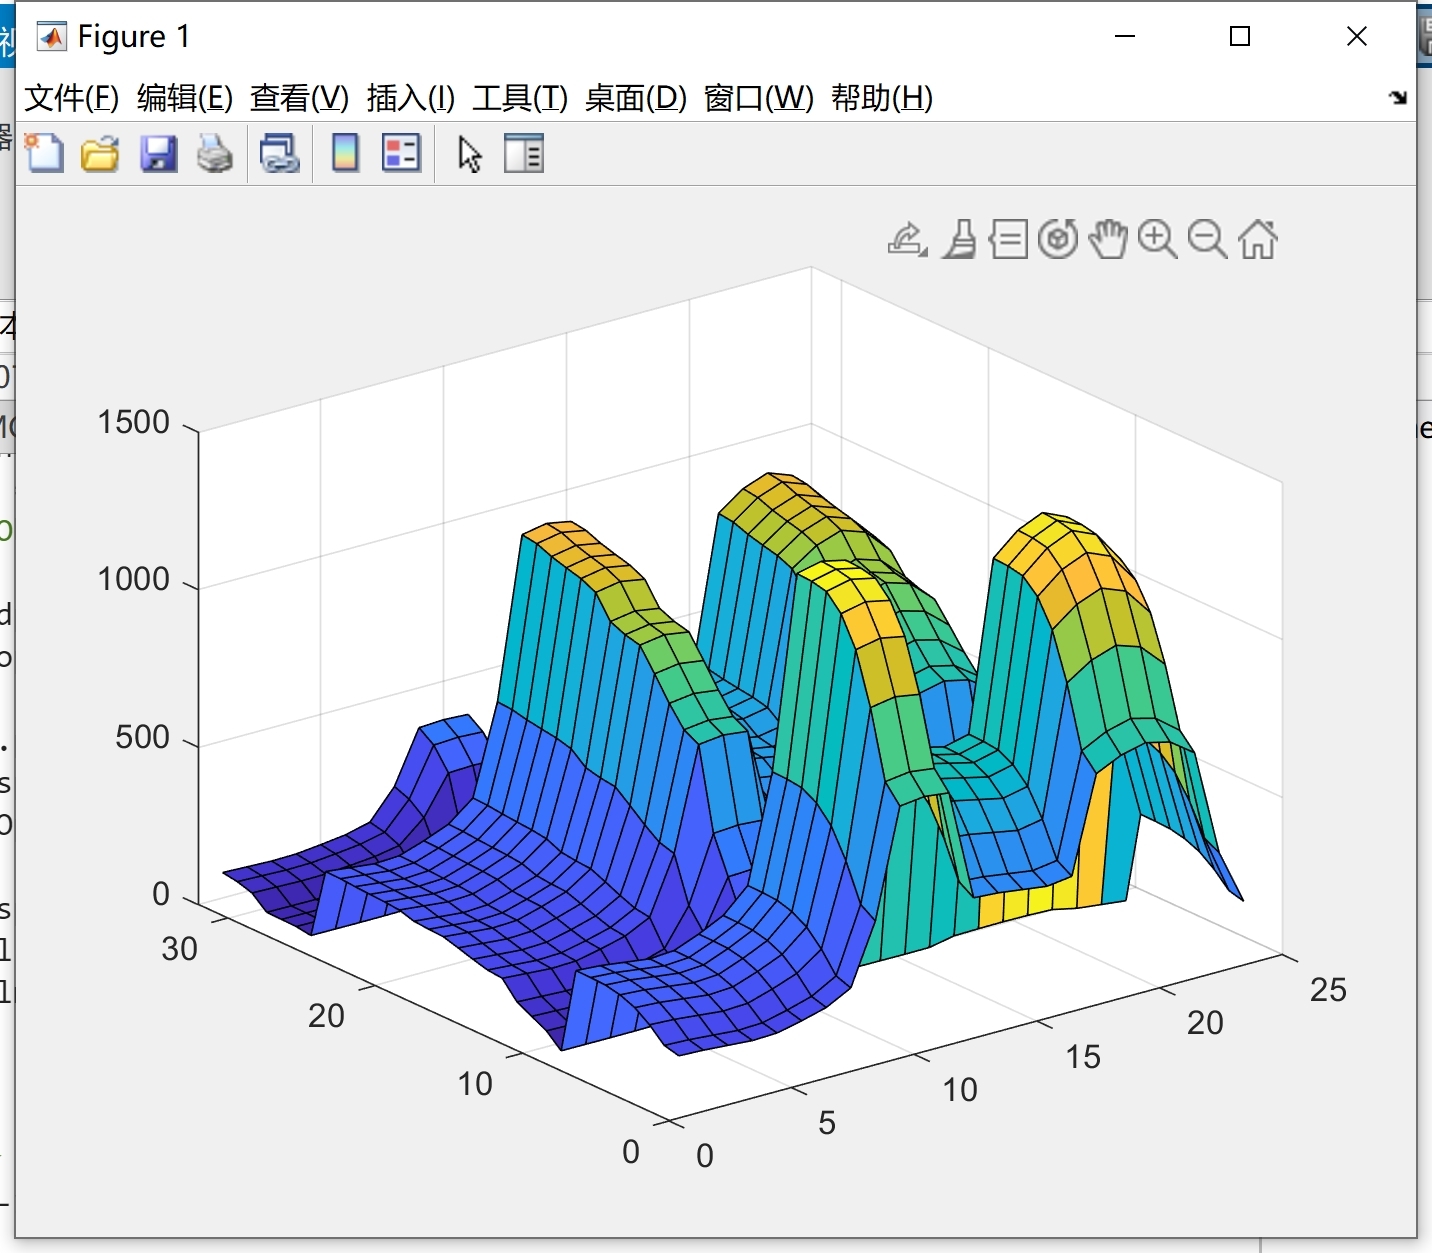1432x1253 pixels.
Task: Select the Zoom In magnifier
Action: [x=1158, y=240]
